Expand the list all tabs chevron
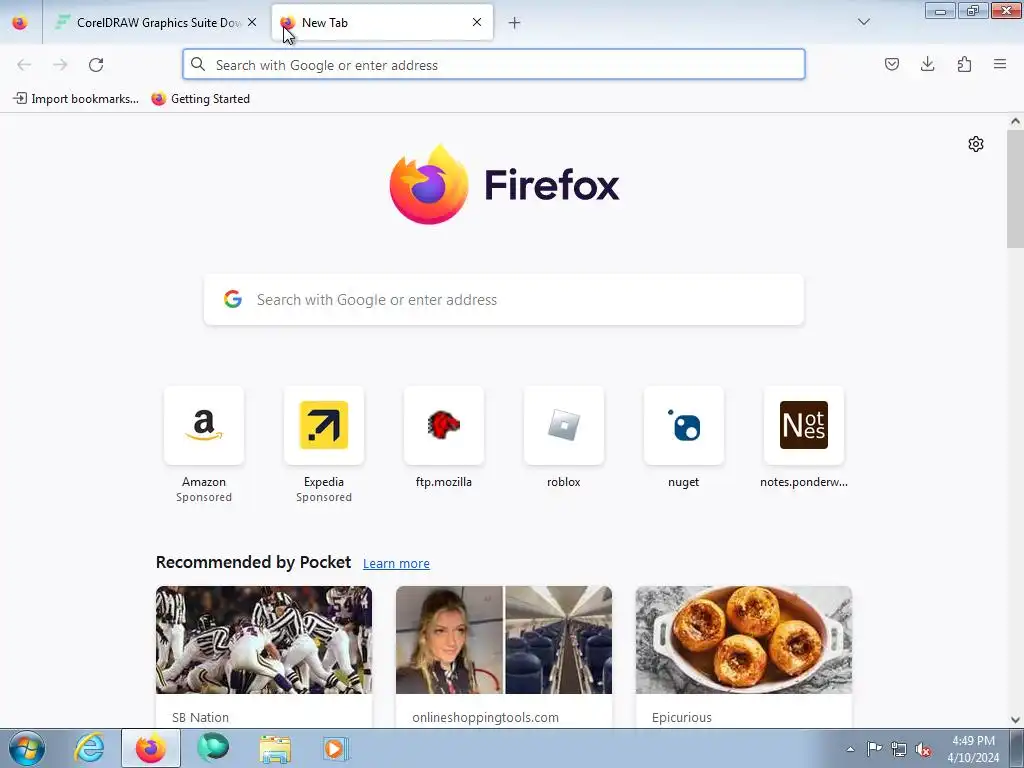Image resolution: width=1024 pixels, height=768 pixels. (x=863, y=22)
